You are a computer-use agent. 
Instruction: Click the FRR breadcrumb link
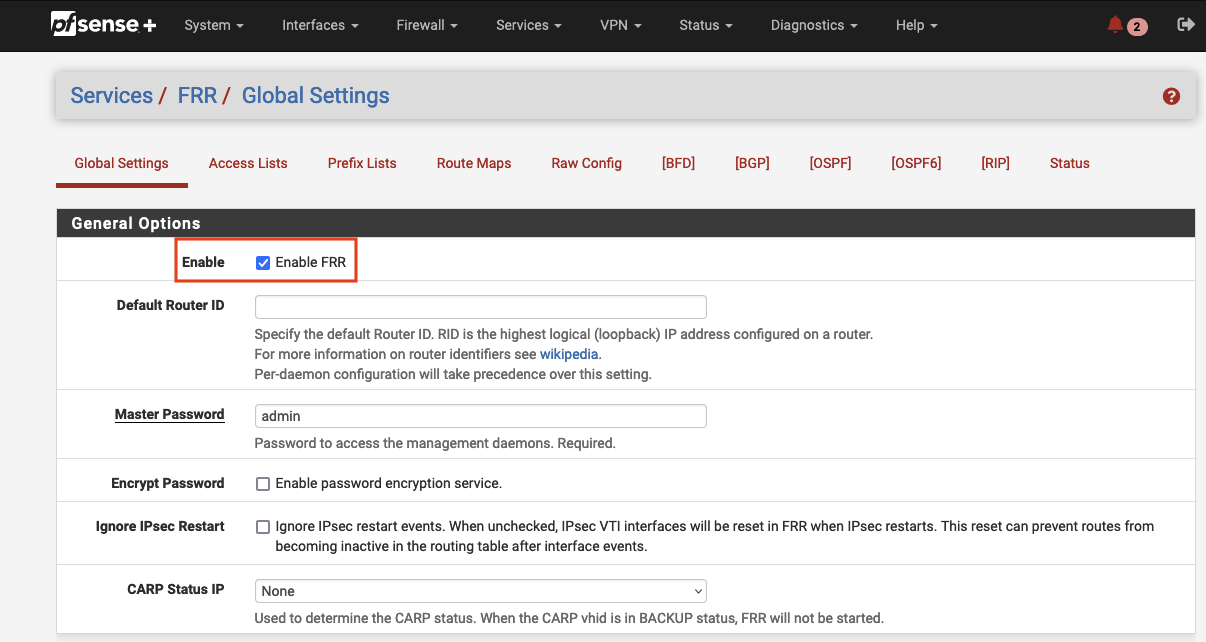197,95
